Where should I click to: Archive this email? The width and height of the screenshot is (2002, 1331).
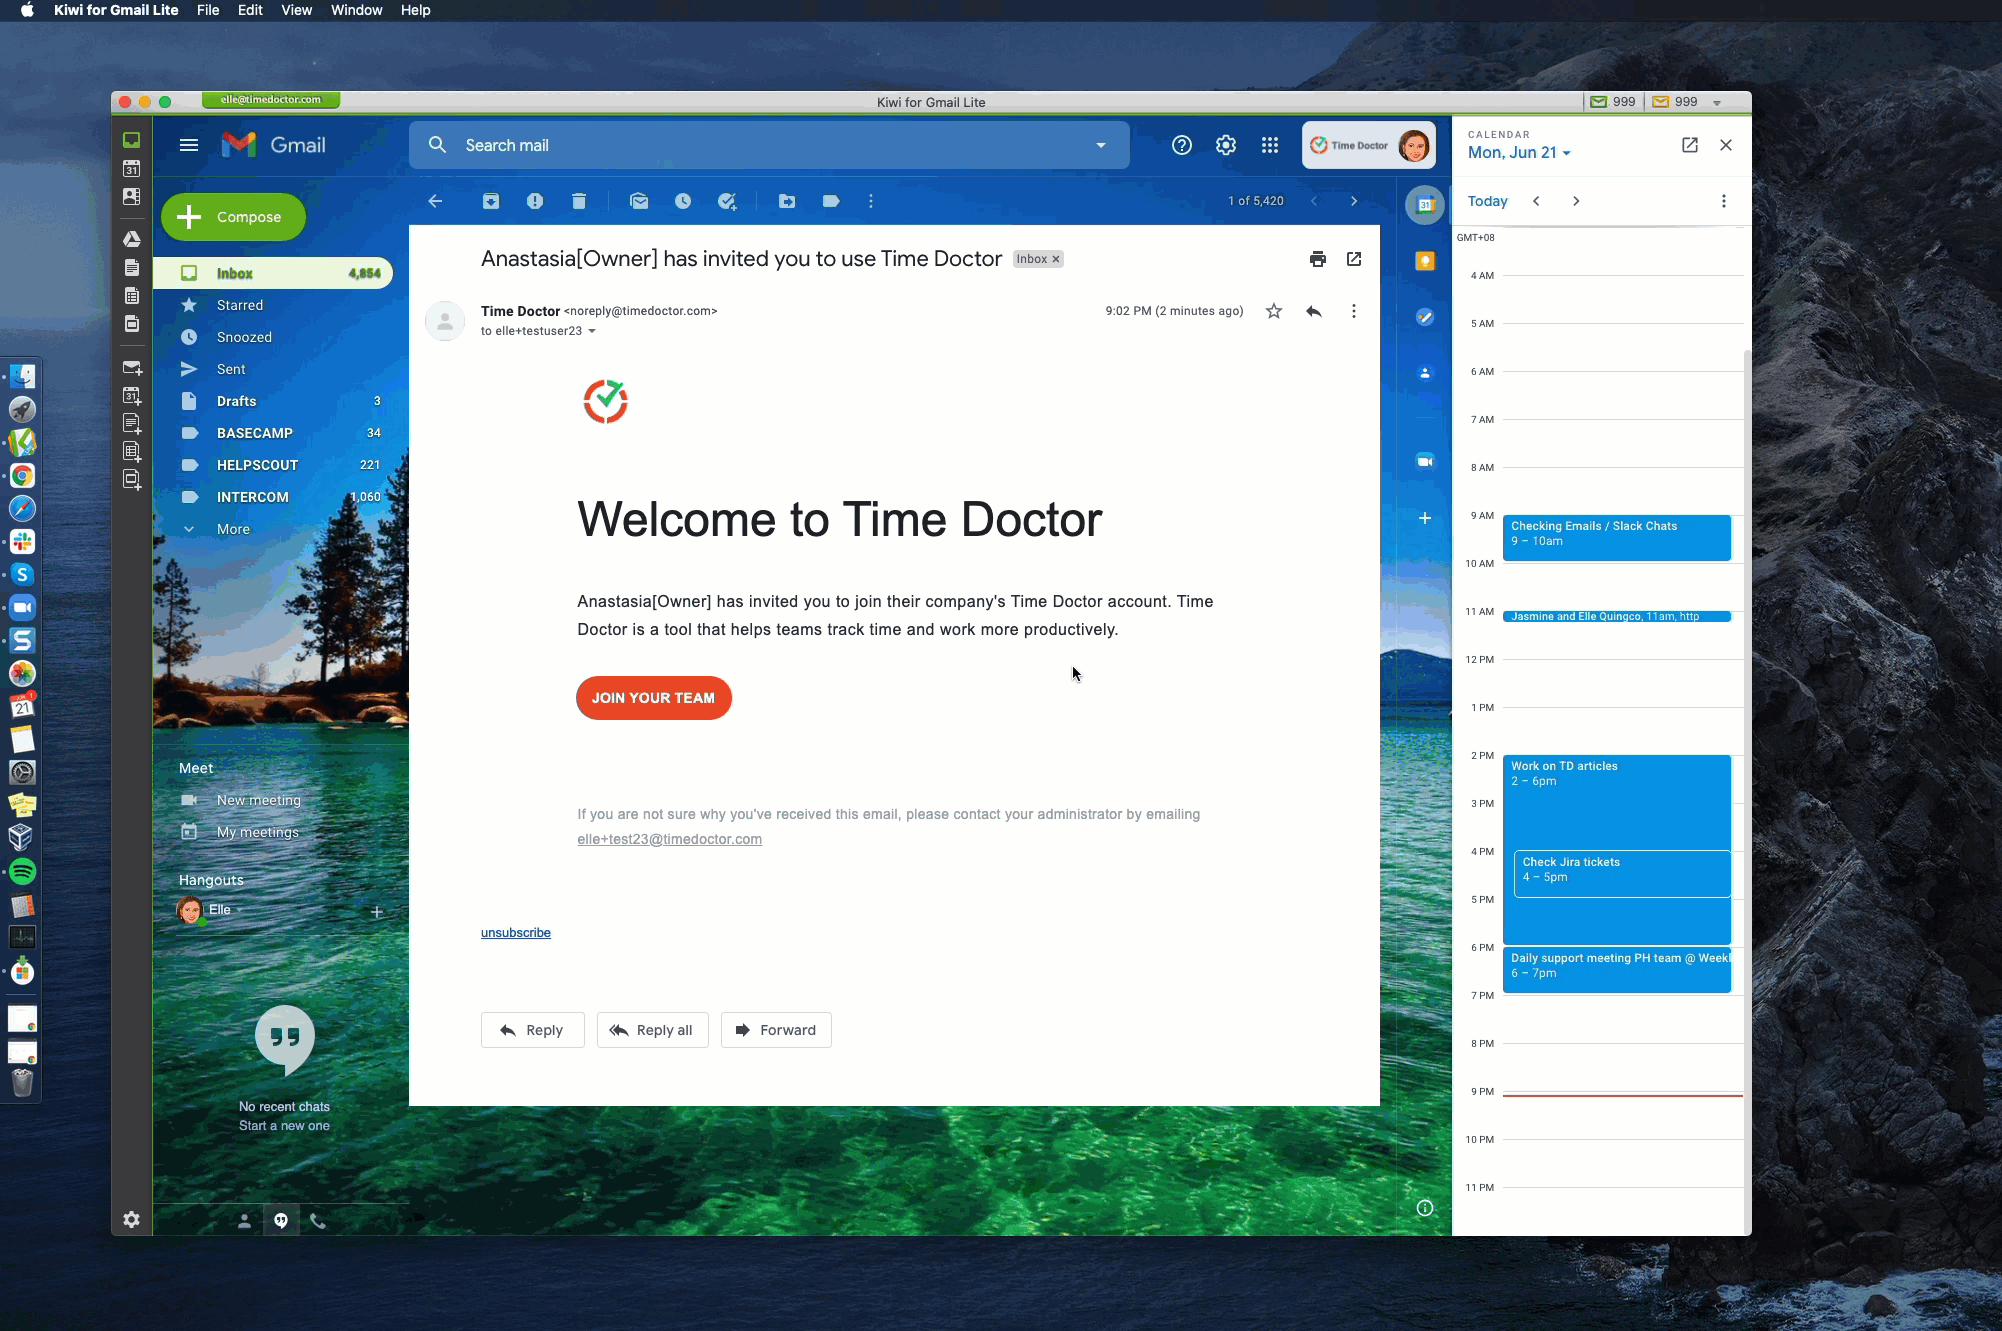tap(491, 201)
